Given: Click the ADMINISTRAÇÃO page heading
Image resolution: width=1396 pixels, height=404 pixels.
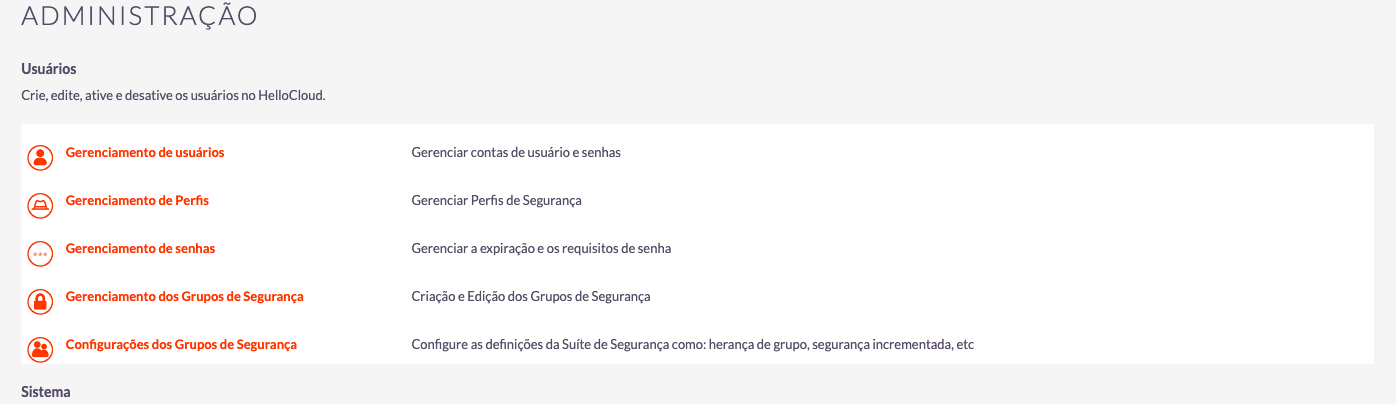Looking at the screenshot, I should point(140,15).
